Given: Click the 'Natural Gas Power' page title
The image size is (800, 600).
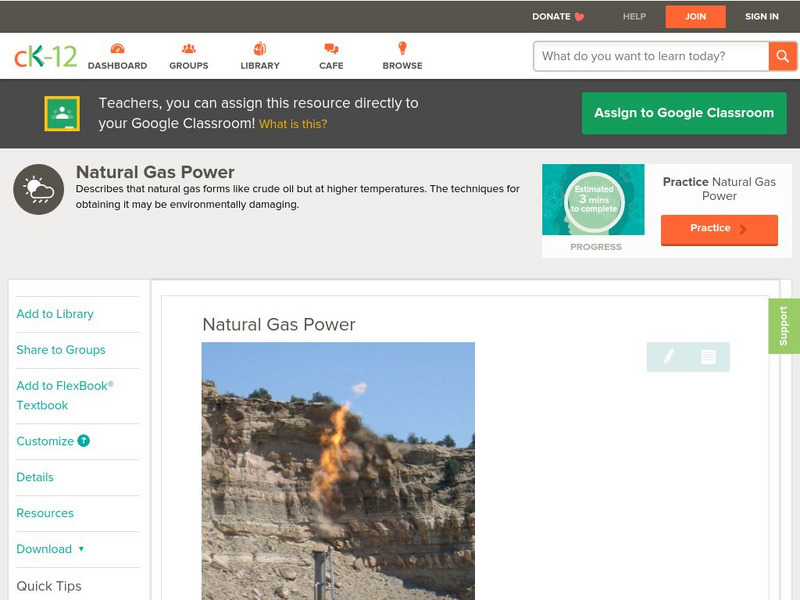Looking at the screenshot, I should [x=155, y=172].
